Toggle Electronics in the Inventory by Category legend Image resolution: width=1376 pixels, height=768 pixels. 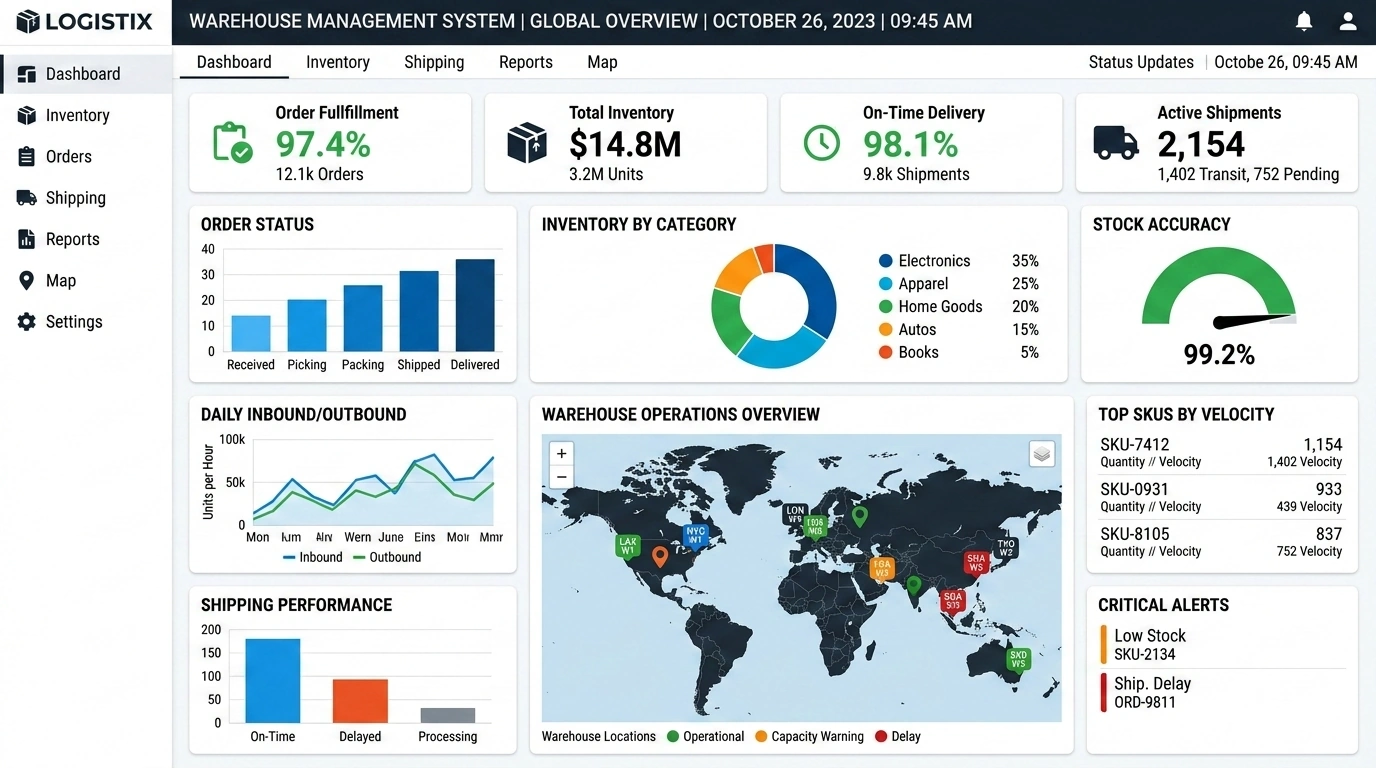(932, 260)
